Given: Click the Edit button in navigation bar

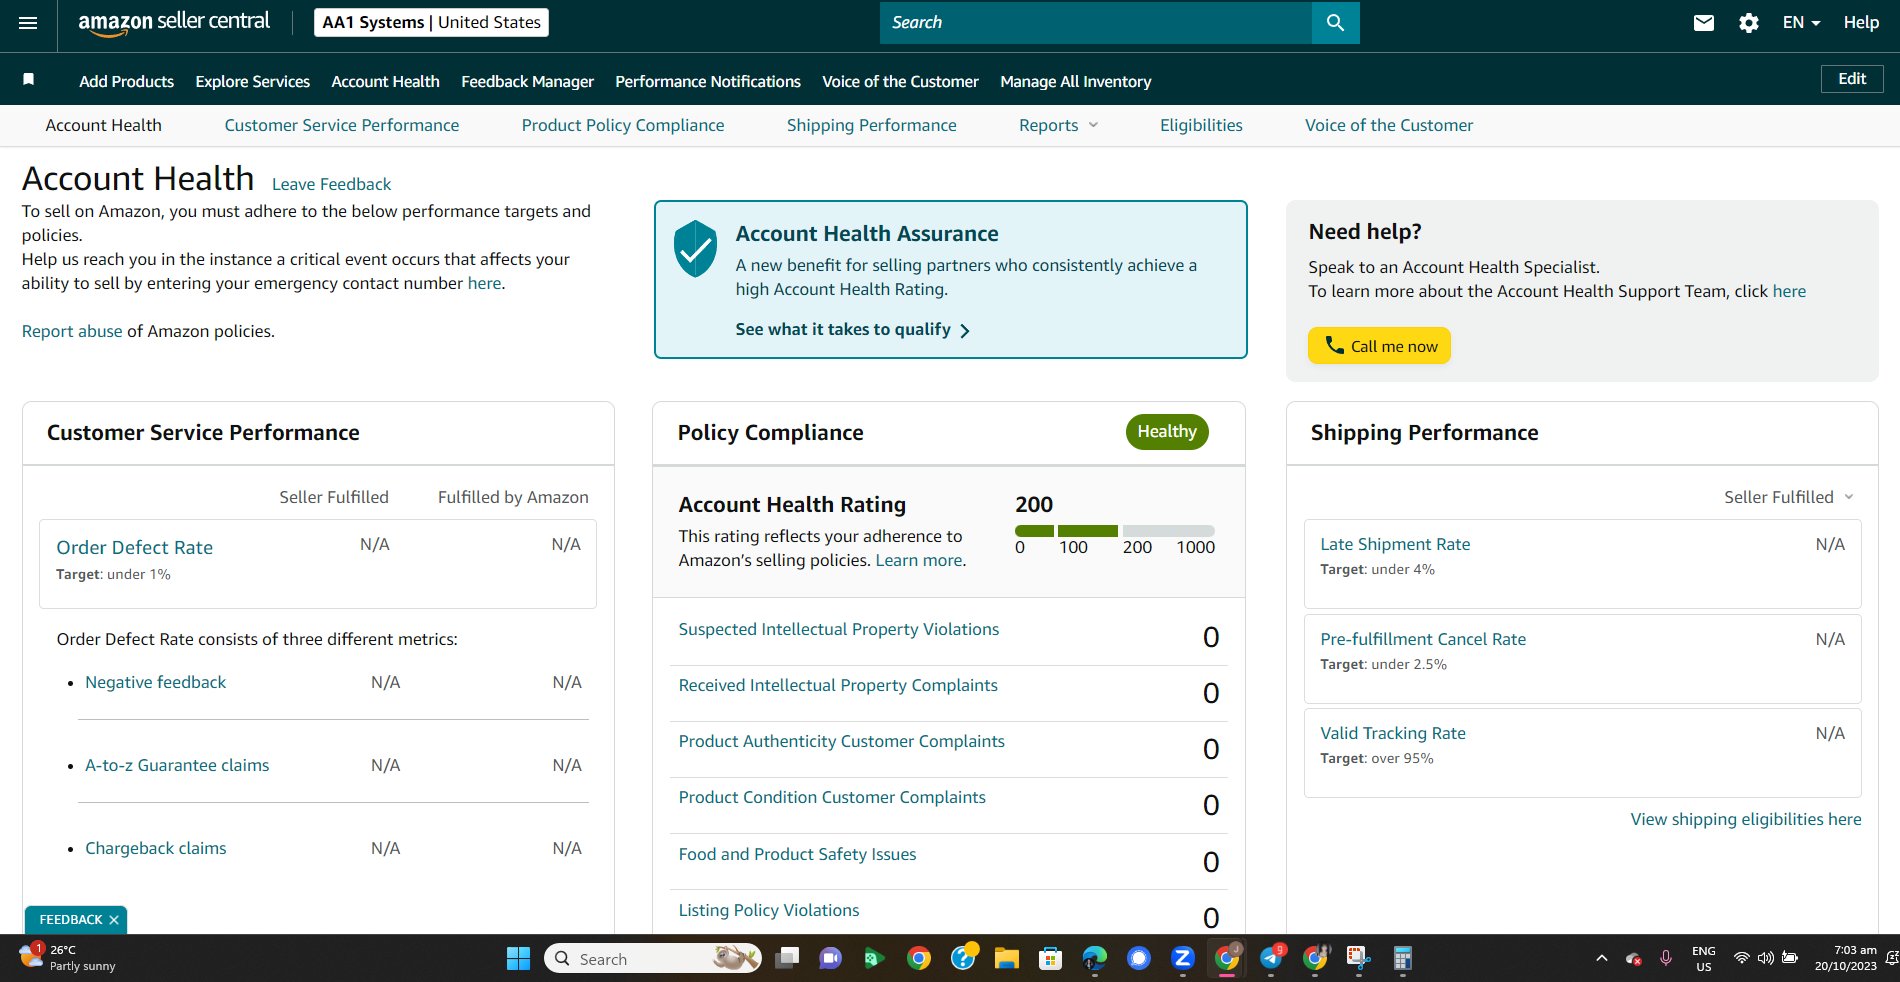Looking at the screenshot, I should click(x=1852, y=79).
